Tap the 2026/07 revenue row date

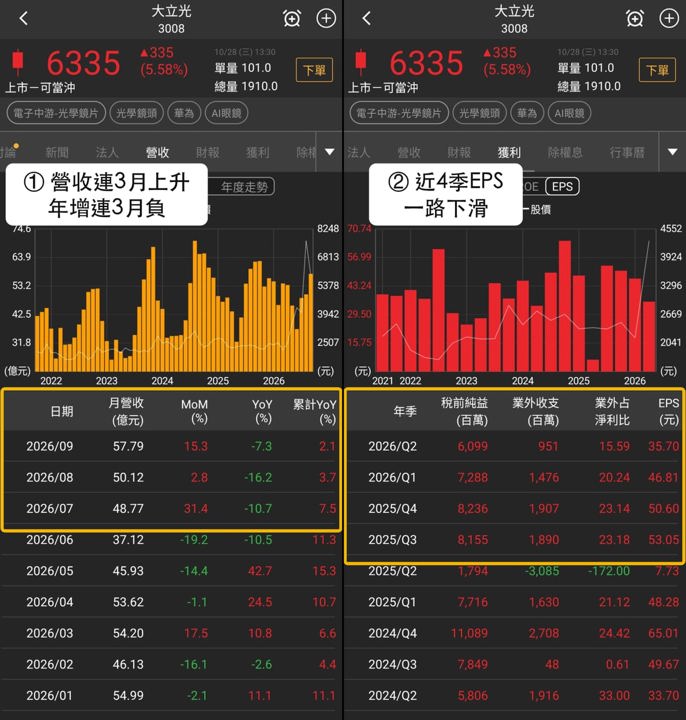(x=50, y=509)
